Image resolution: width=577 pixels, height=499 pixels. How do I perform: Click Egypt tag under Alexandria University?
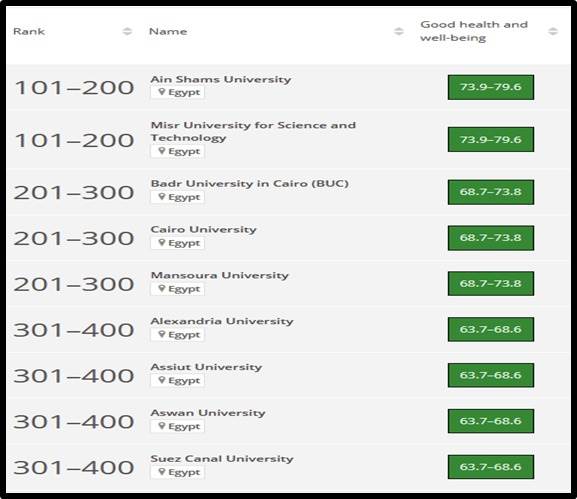click(x=177, y=335)
